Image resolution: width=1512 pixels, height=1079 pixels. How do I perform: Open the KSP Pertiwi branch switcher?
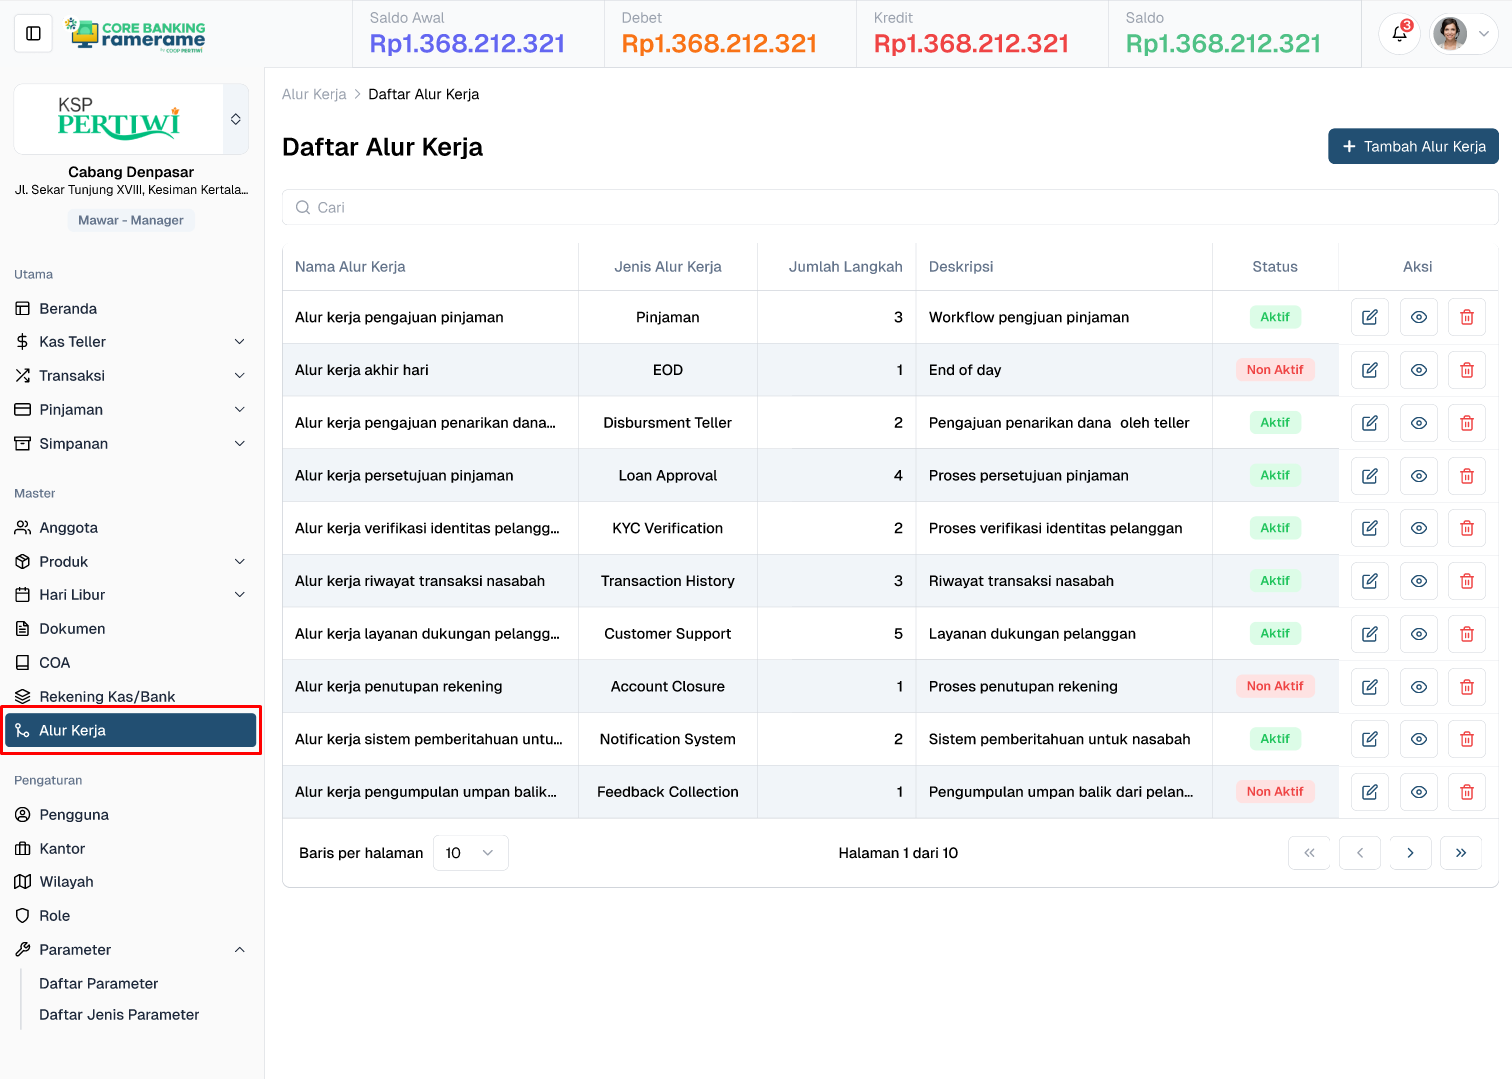point(235,119)
